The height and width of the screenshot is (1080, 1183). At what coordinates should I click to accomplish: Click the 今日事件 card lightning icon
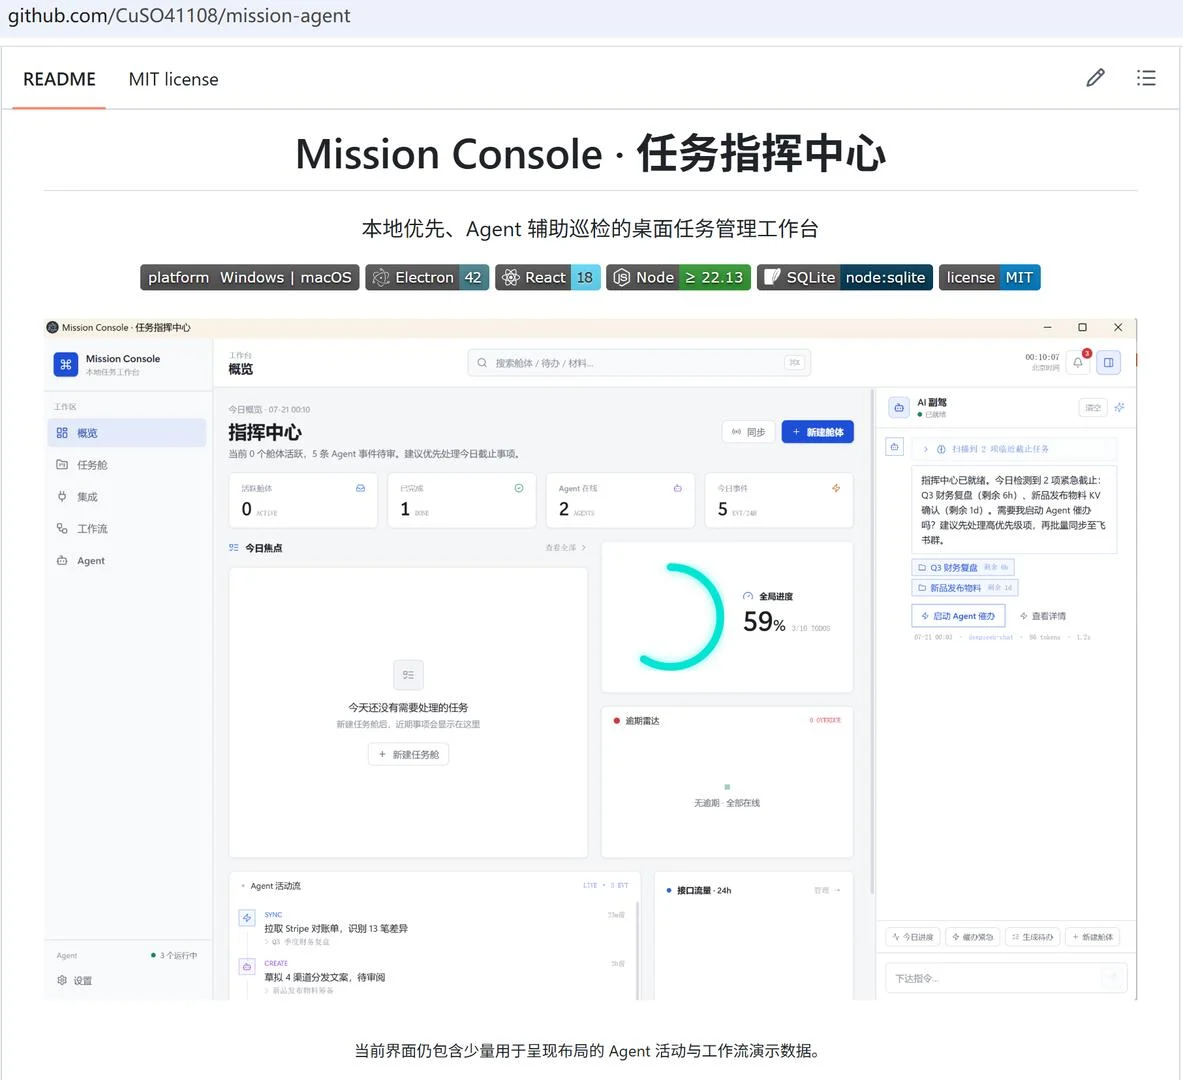[836, 488]
